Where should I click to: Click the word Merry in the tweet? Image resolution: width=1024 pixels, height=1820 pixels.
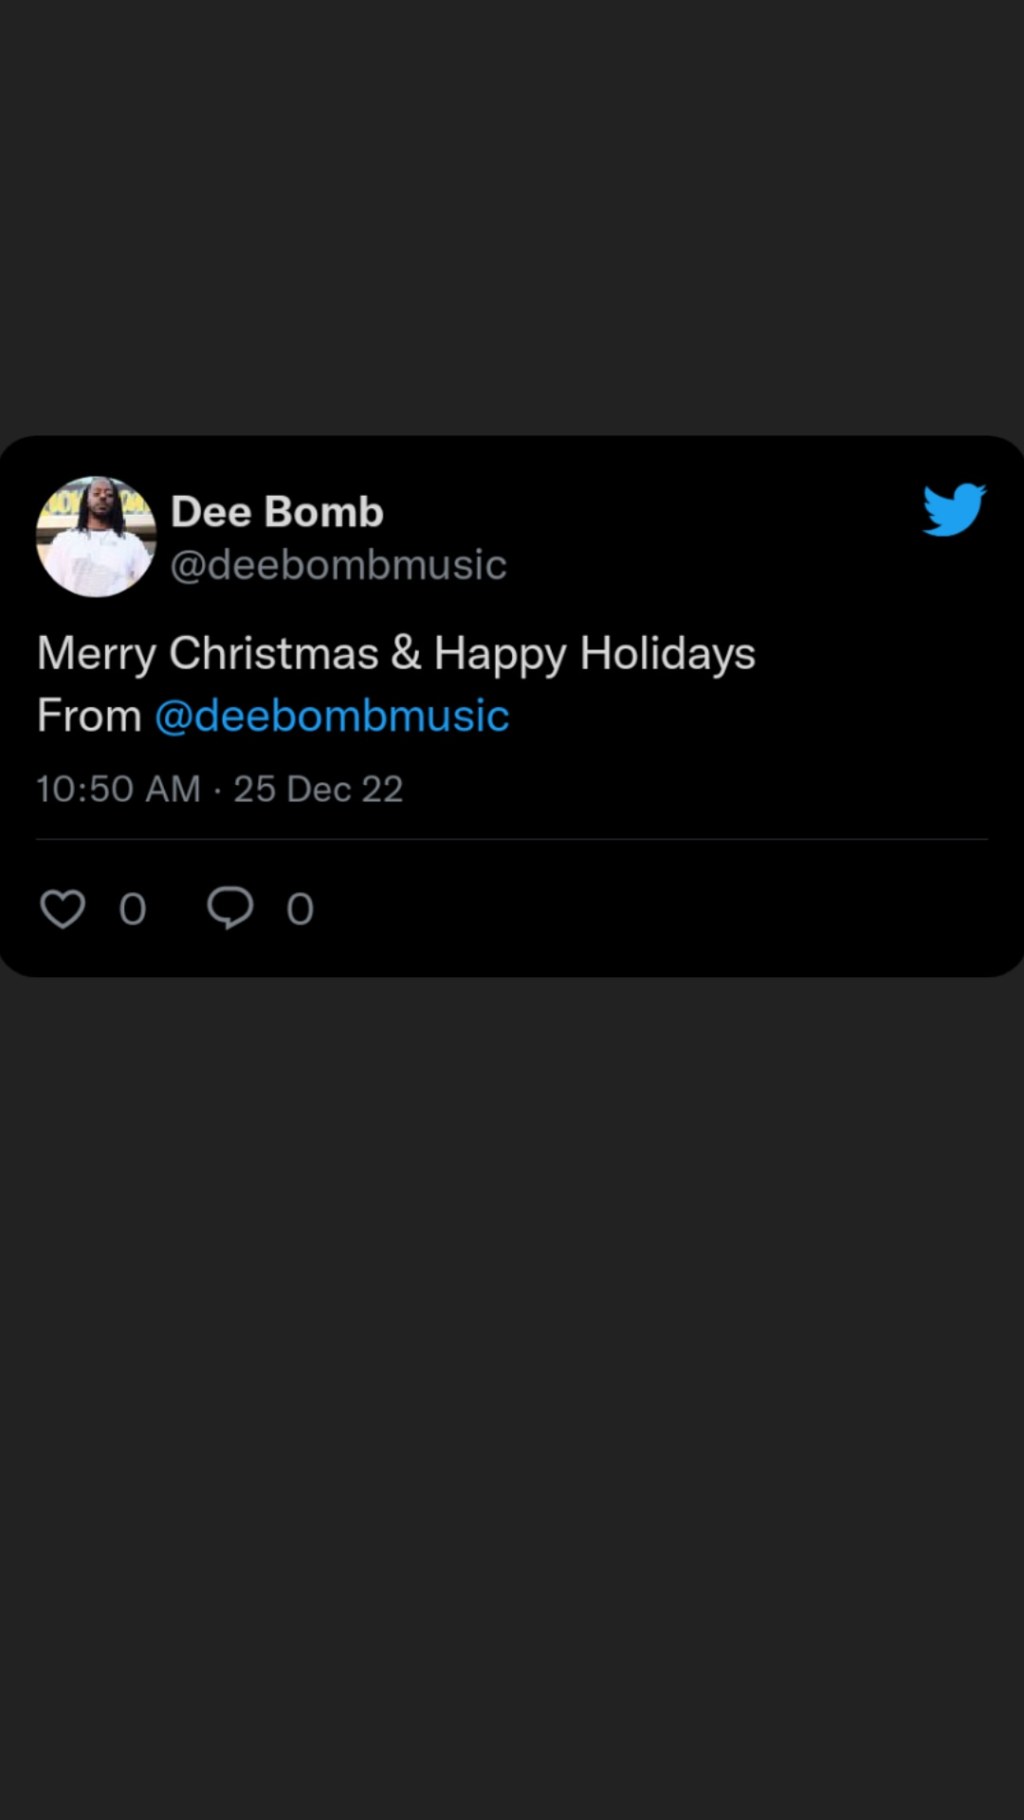tap(96, 654)
